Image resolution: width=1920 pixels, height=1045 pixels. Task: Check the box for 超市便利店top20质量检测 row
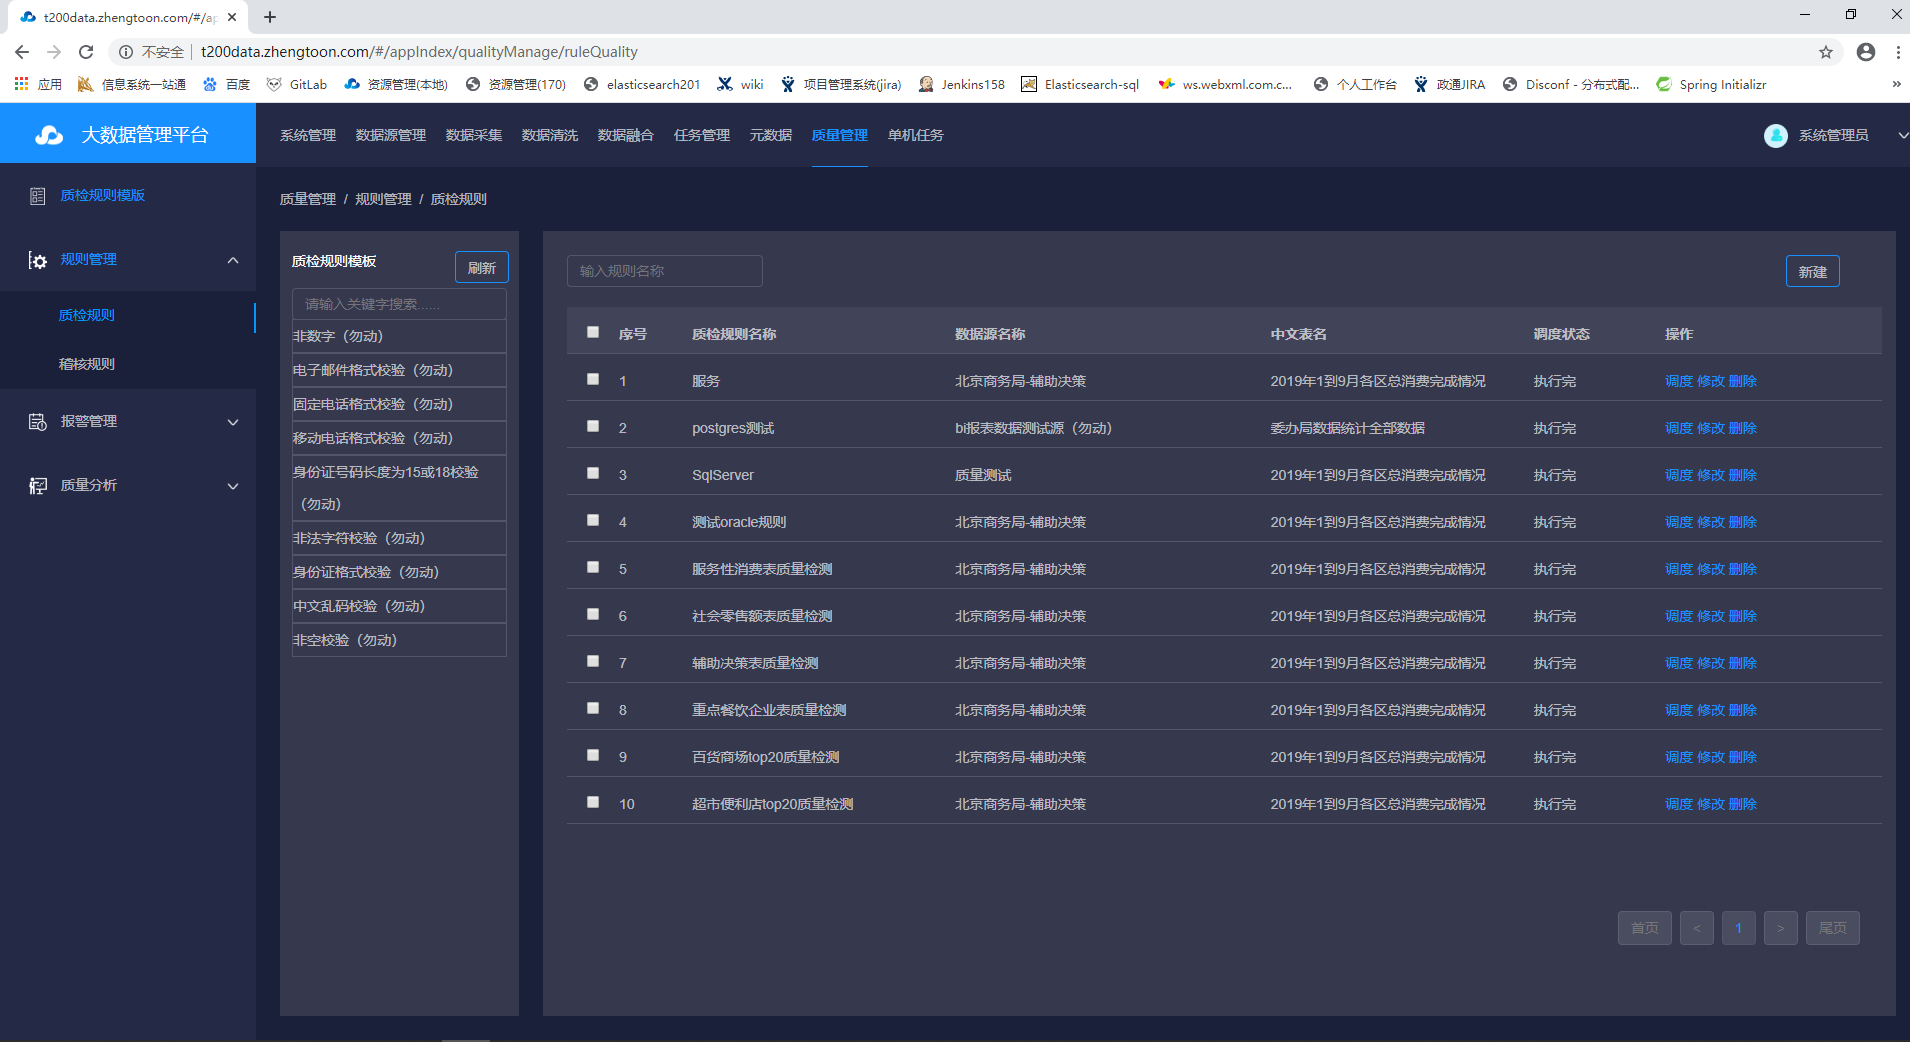point(593,803)
